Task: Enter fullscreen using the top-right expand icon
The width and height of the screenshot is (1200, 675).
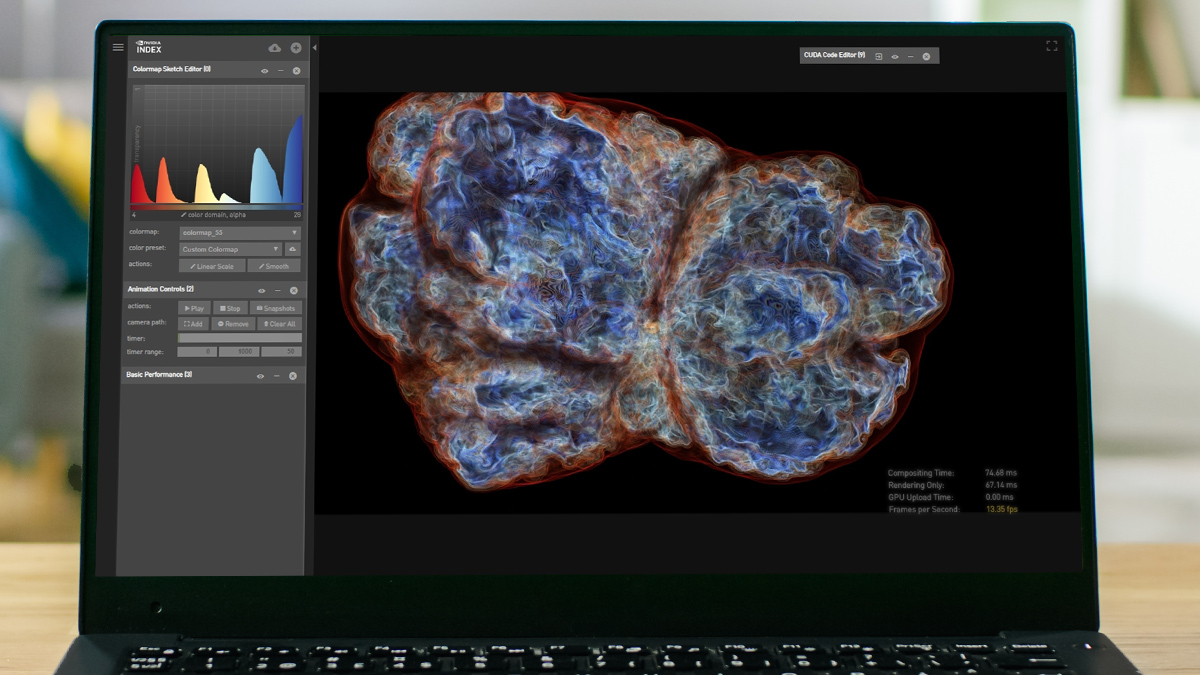Action: point(1052,44)
